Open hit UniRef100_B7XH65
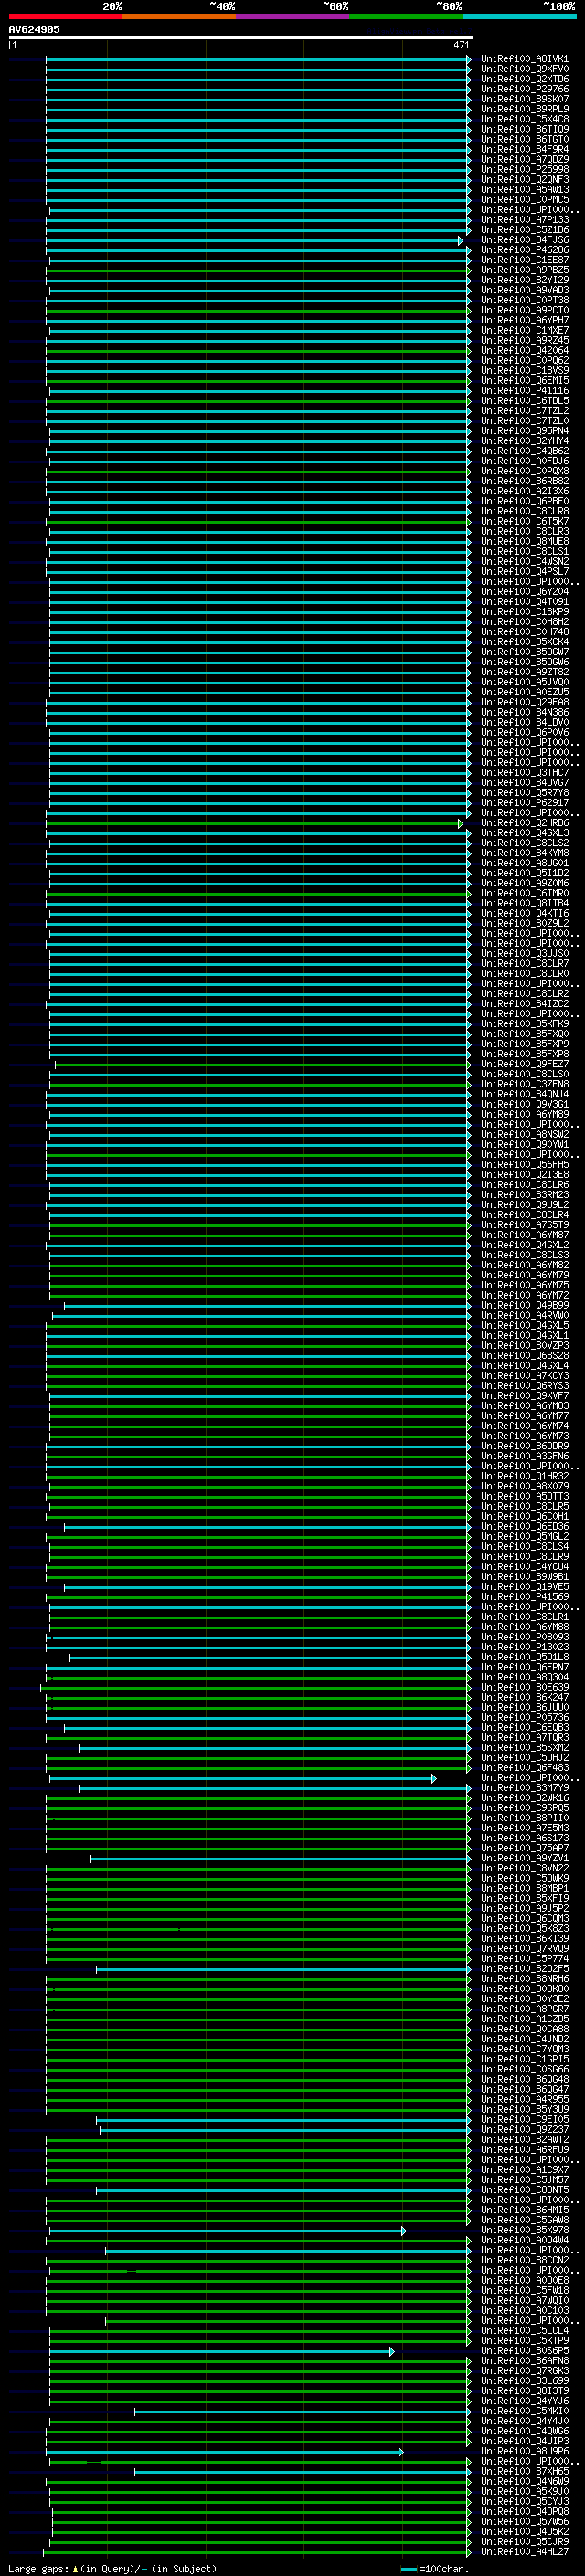585x2576 pixels. [524, 2471]
